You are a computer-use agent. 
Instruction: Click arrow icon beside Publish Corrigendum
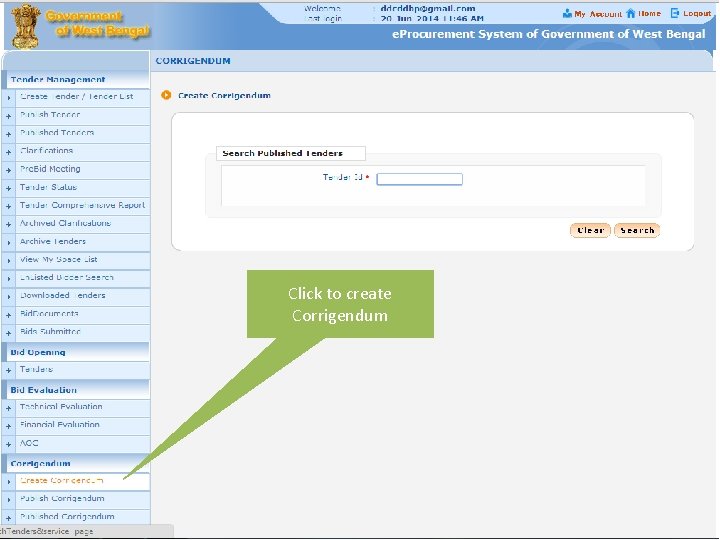coord(8,500)
